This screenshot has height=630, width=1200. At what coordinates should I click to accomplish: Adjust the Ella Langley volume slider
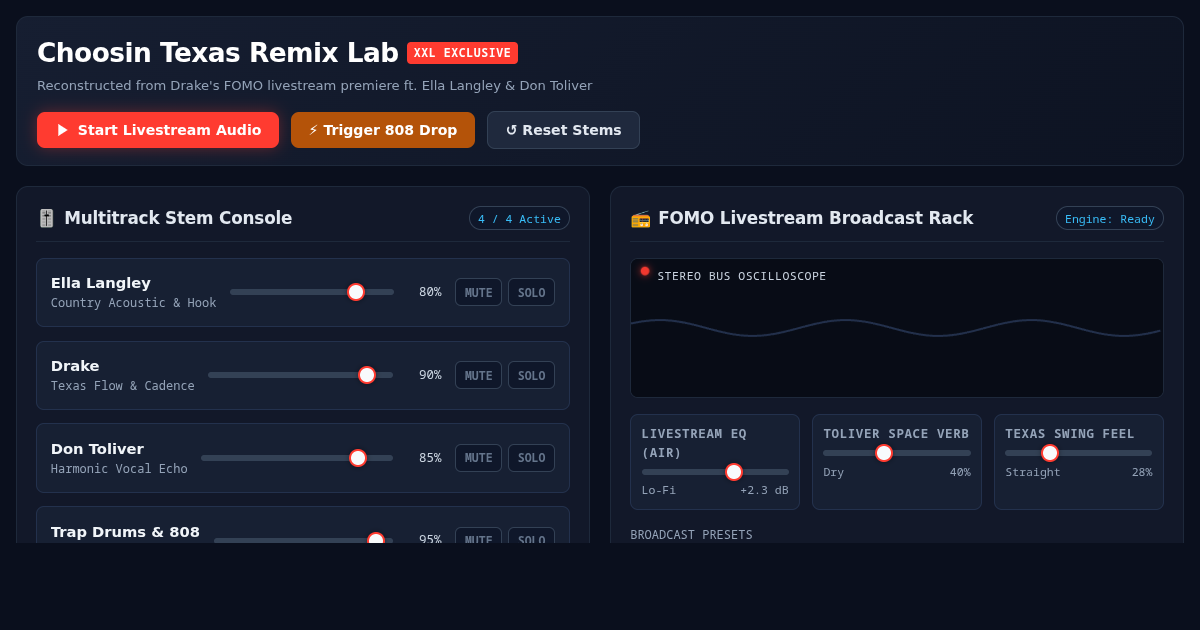[312, 292]
